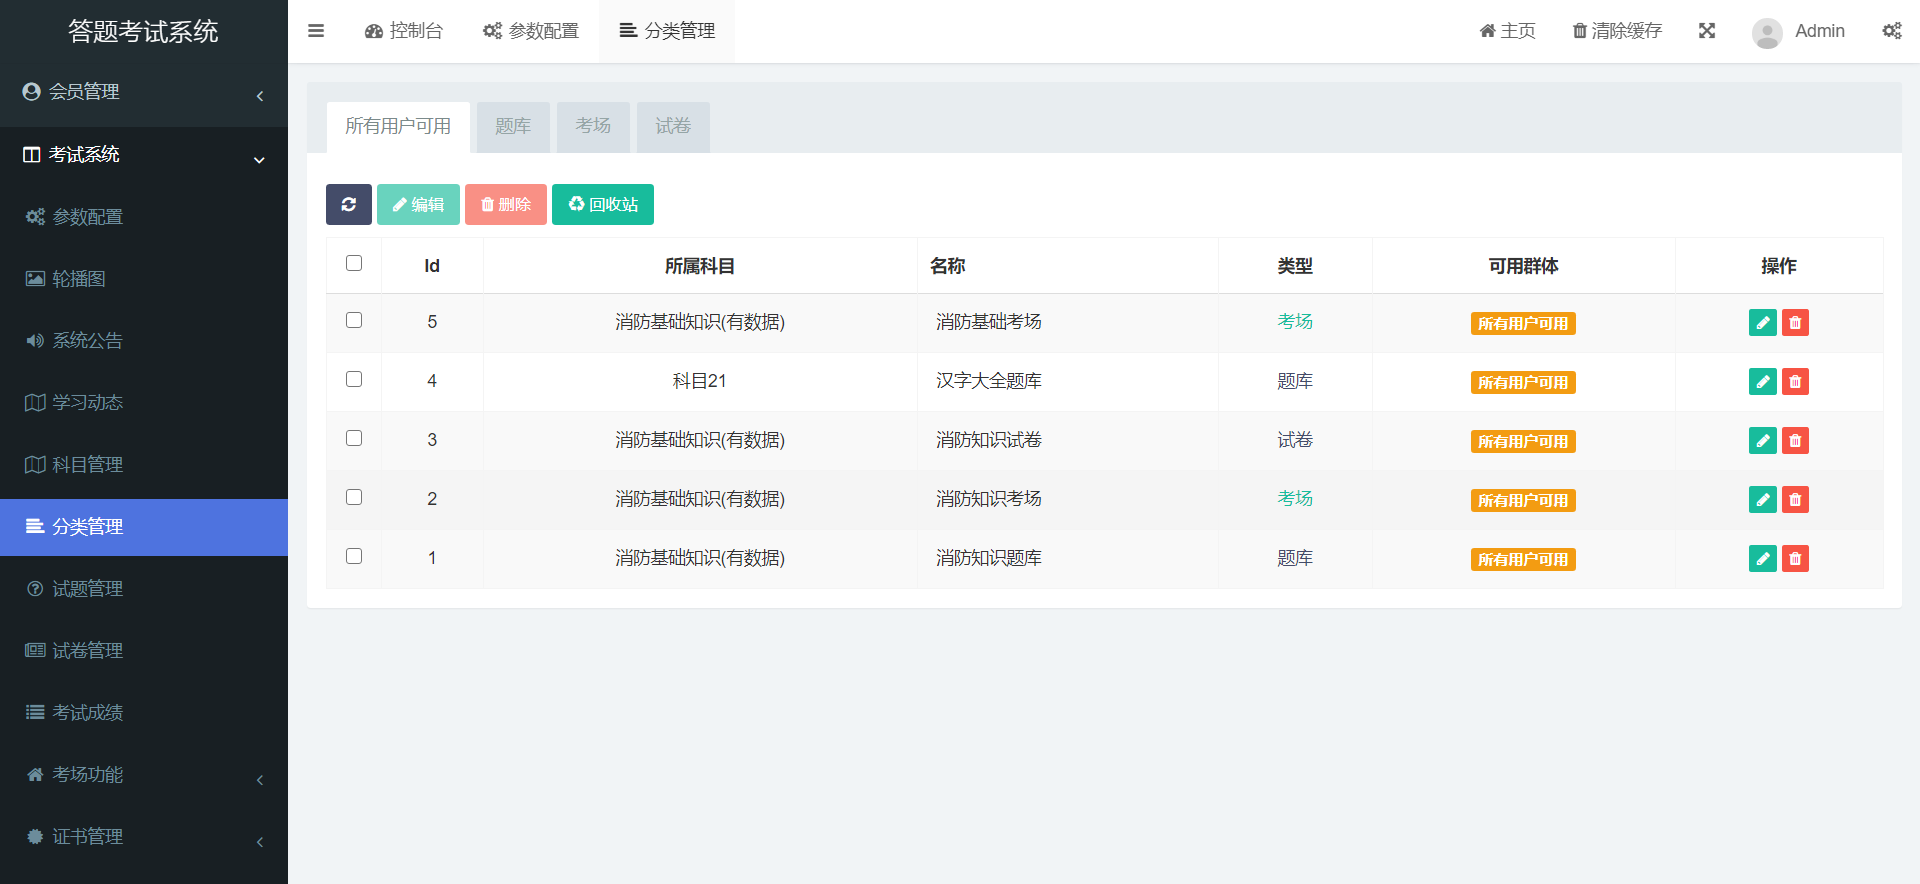The width and height of the screenshot is (1920, 884).
Task: Open 科目管理 in the sidebar
Action: (x=144, y=465)
